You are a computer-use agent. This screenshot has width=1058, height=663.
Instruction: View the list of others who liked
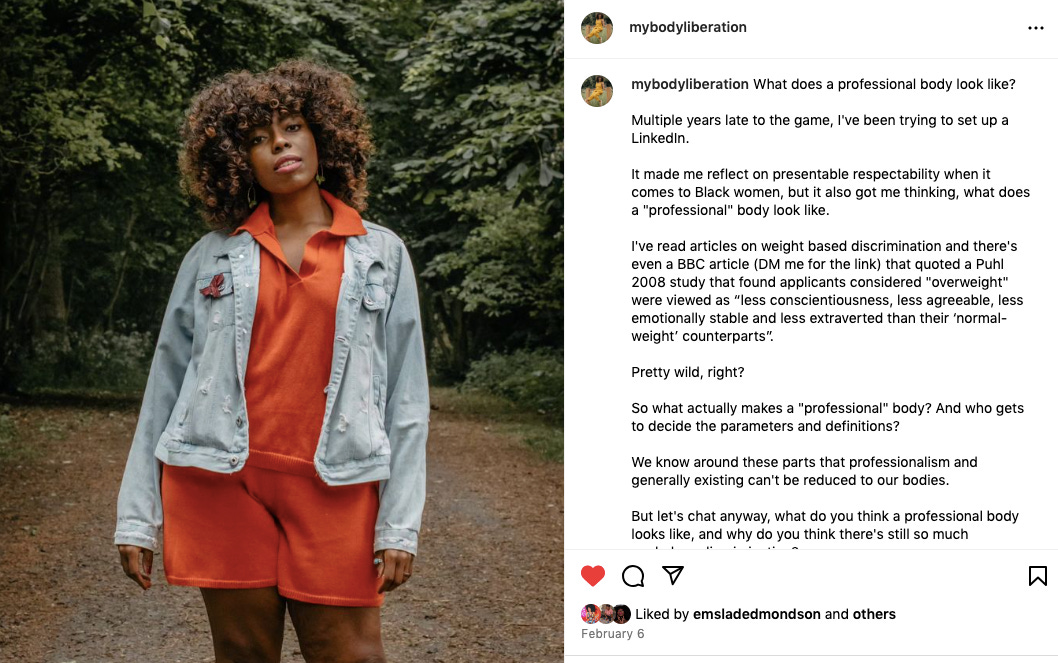874,614
